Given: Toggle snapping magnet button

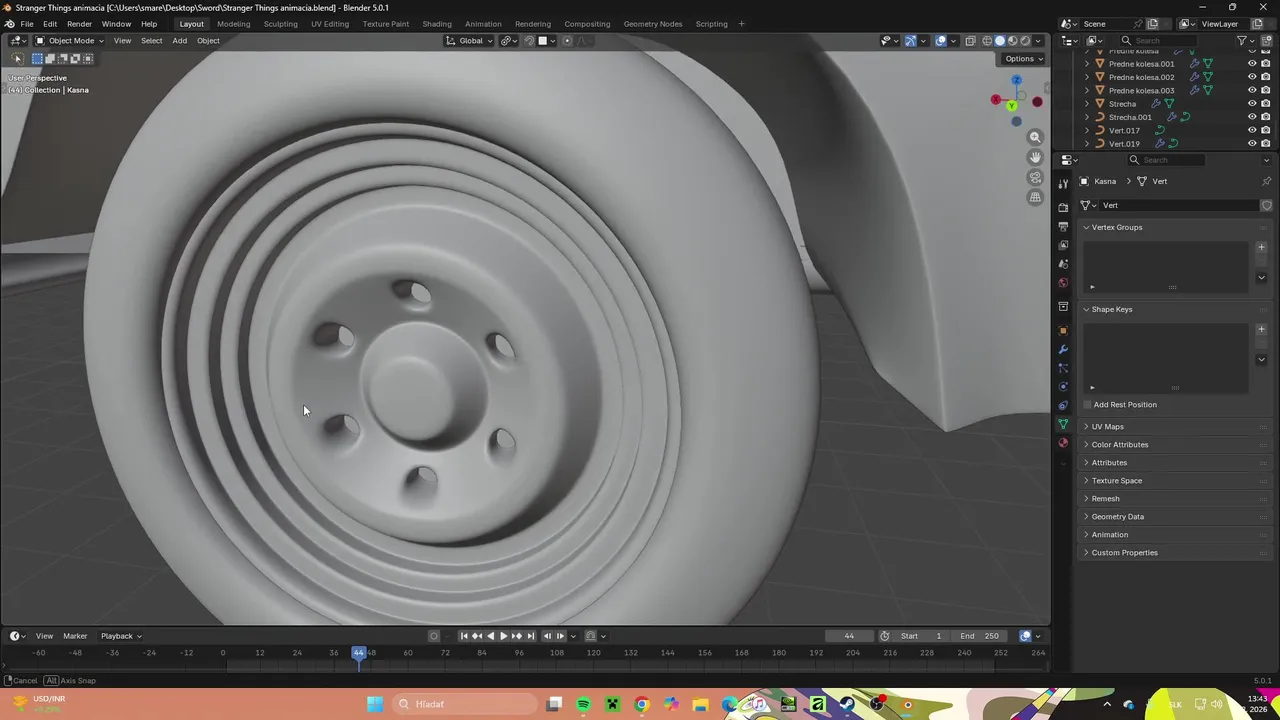Looking at the screenshot, I should tap(530, 41).
